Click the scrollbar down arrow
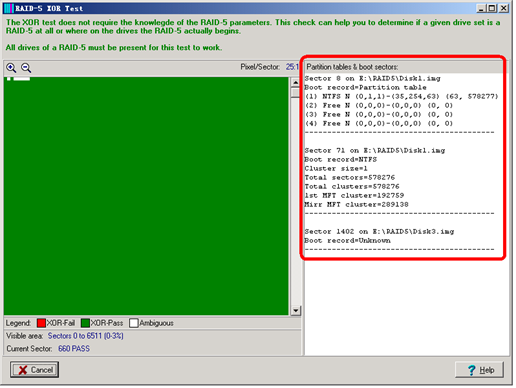 point(295,311)
